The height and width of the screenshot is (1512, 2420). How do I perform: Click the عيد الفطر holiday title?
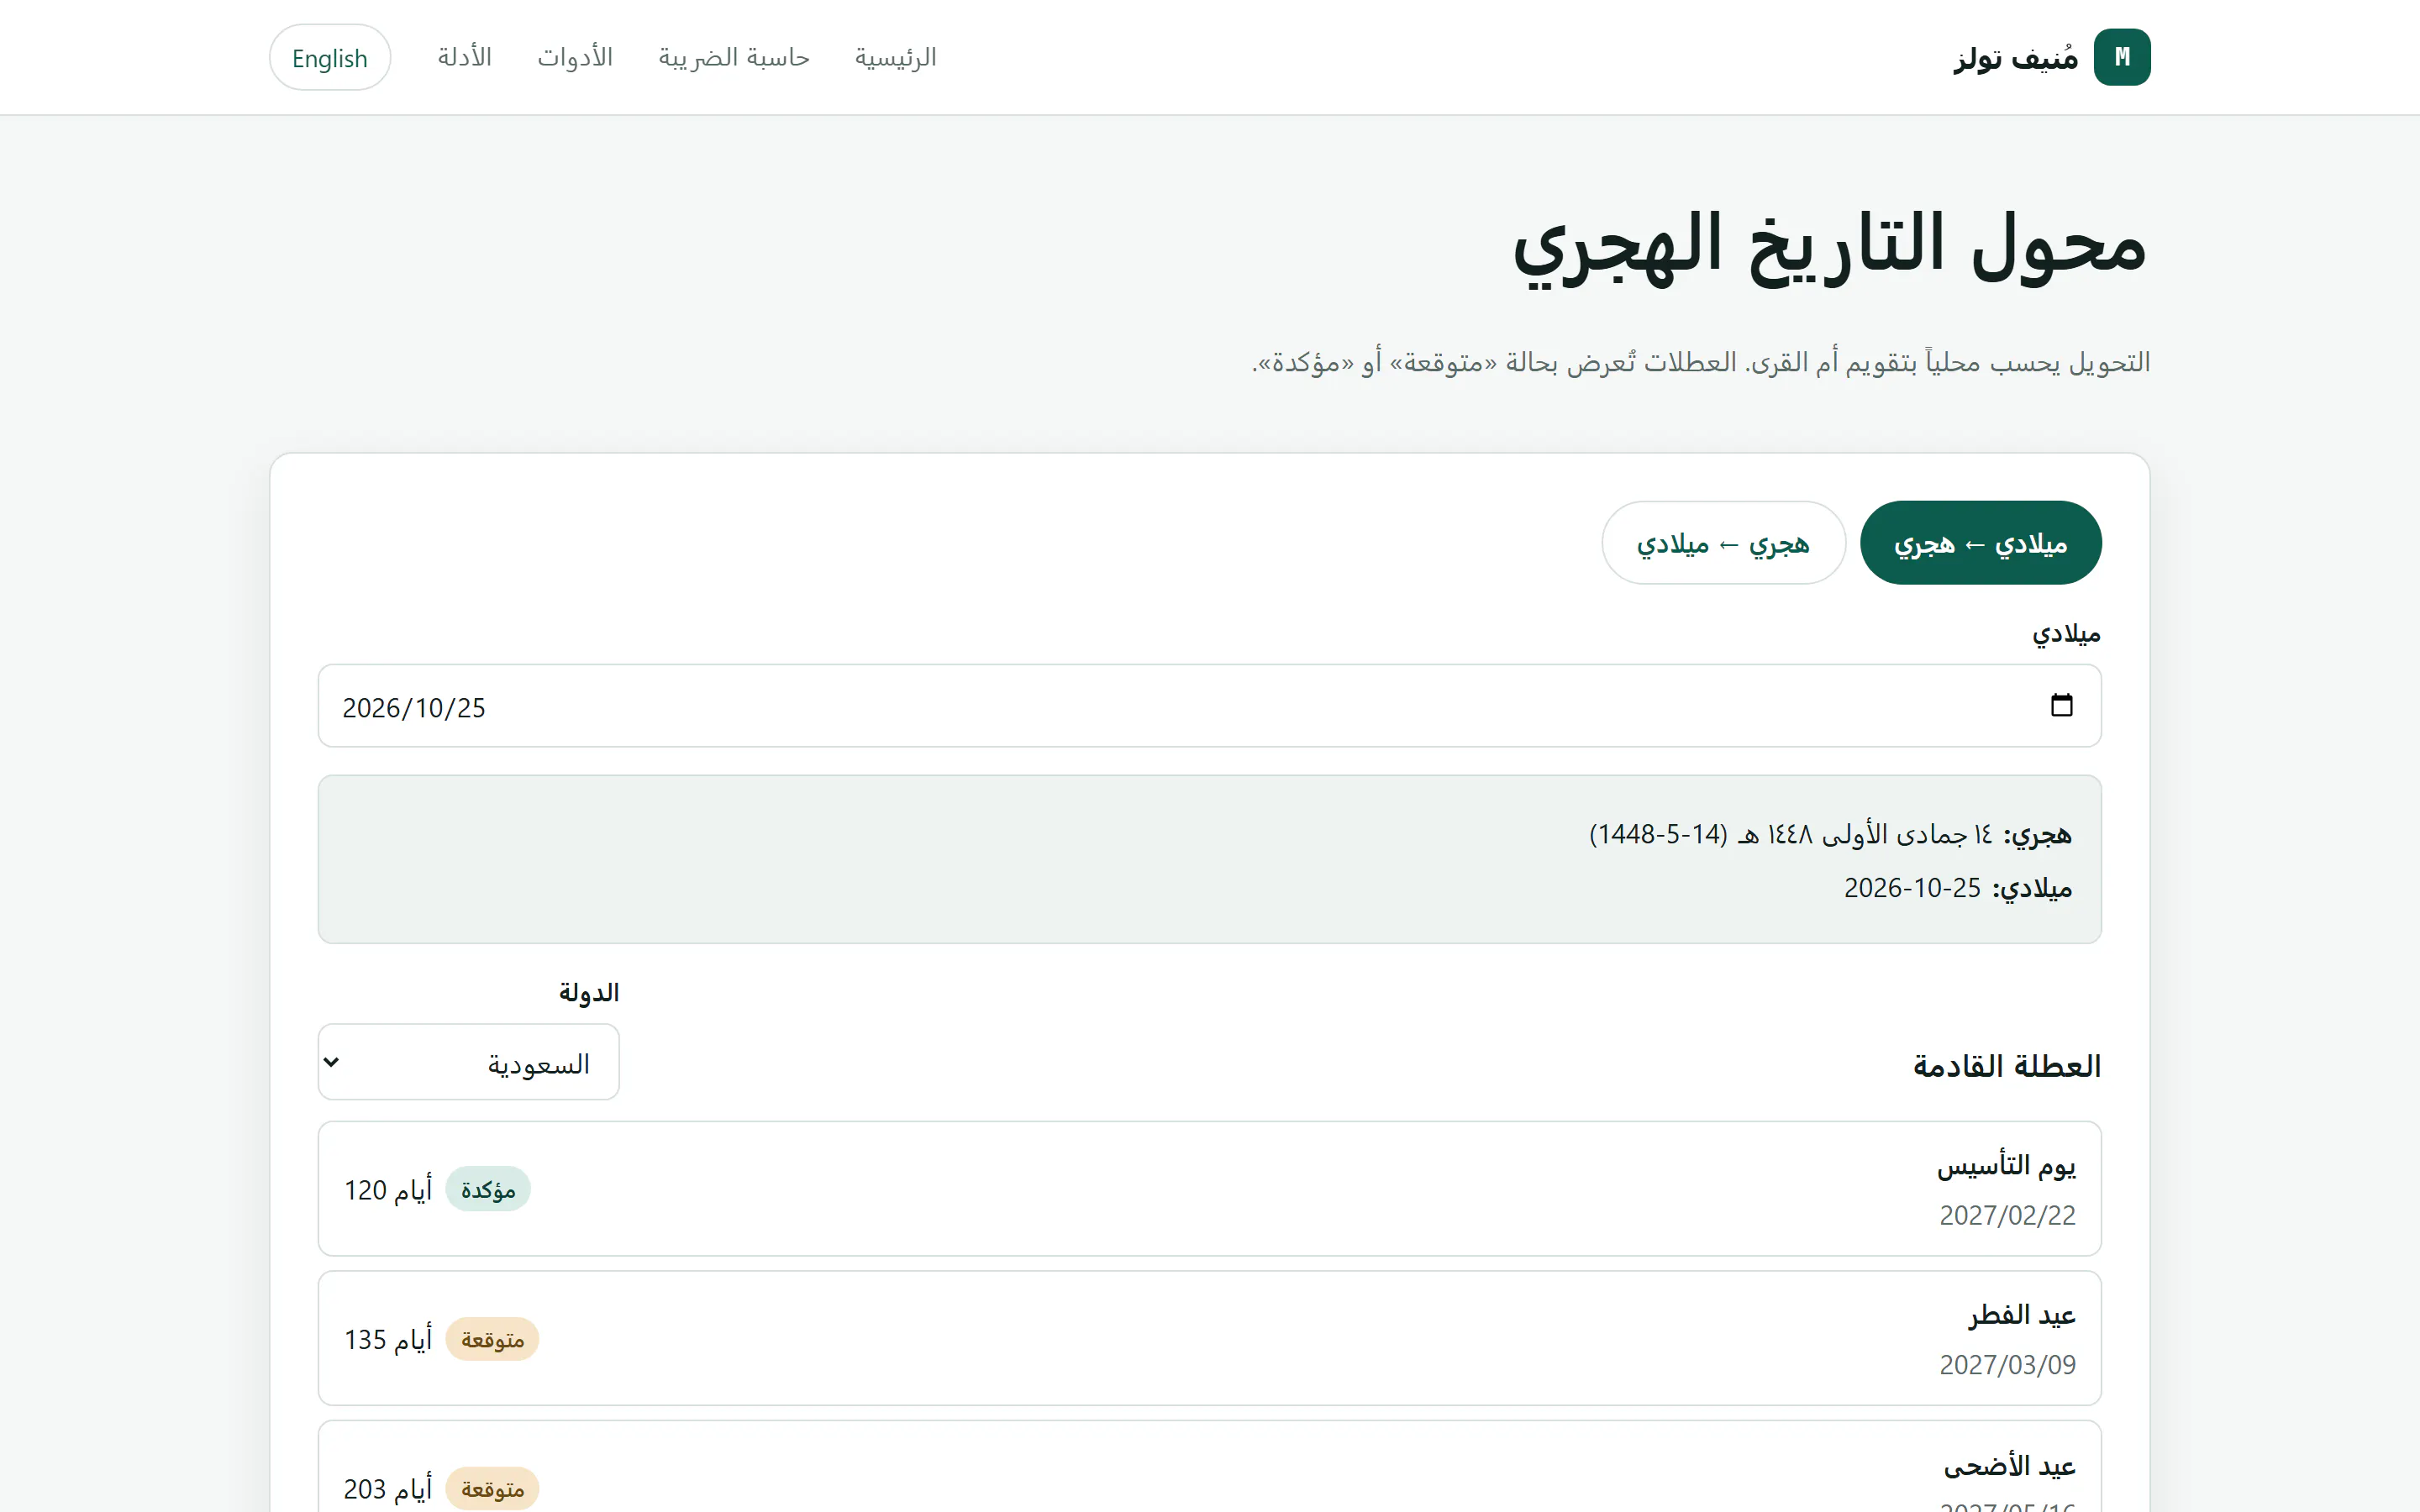click(2022, 1314)
